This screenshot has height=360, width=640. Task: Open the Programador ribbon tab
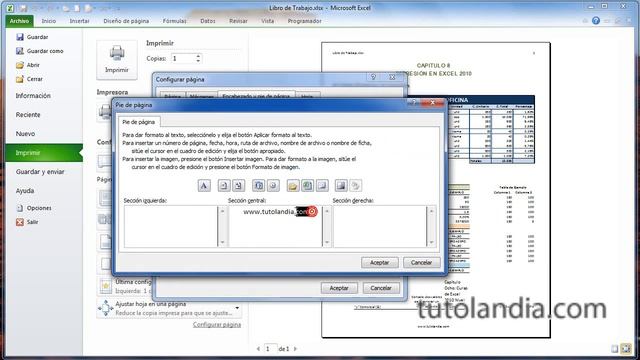304,21
